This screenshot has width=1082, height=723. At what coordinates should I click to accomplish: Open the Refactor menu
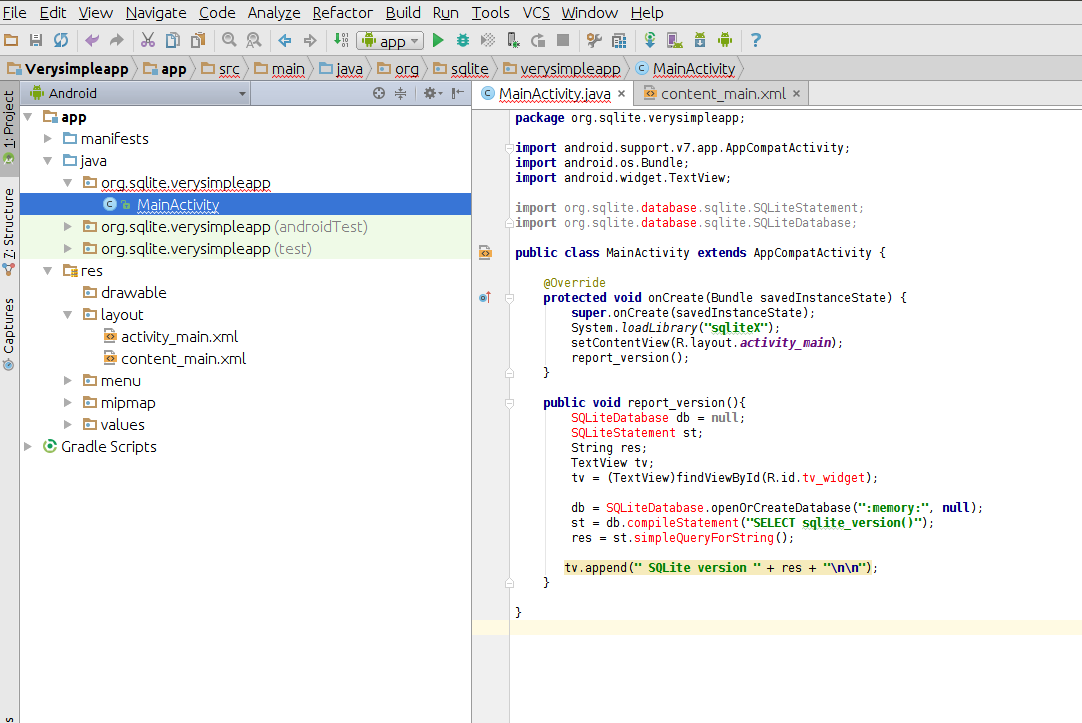(342, 13)
